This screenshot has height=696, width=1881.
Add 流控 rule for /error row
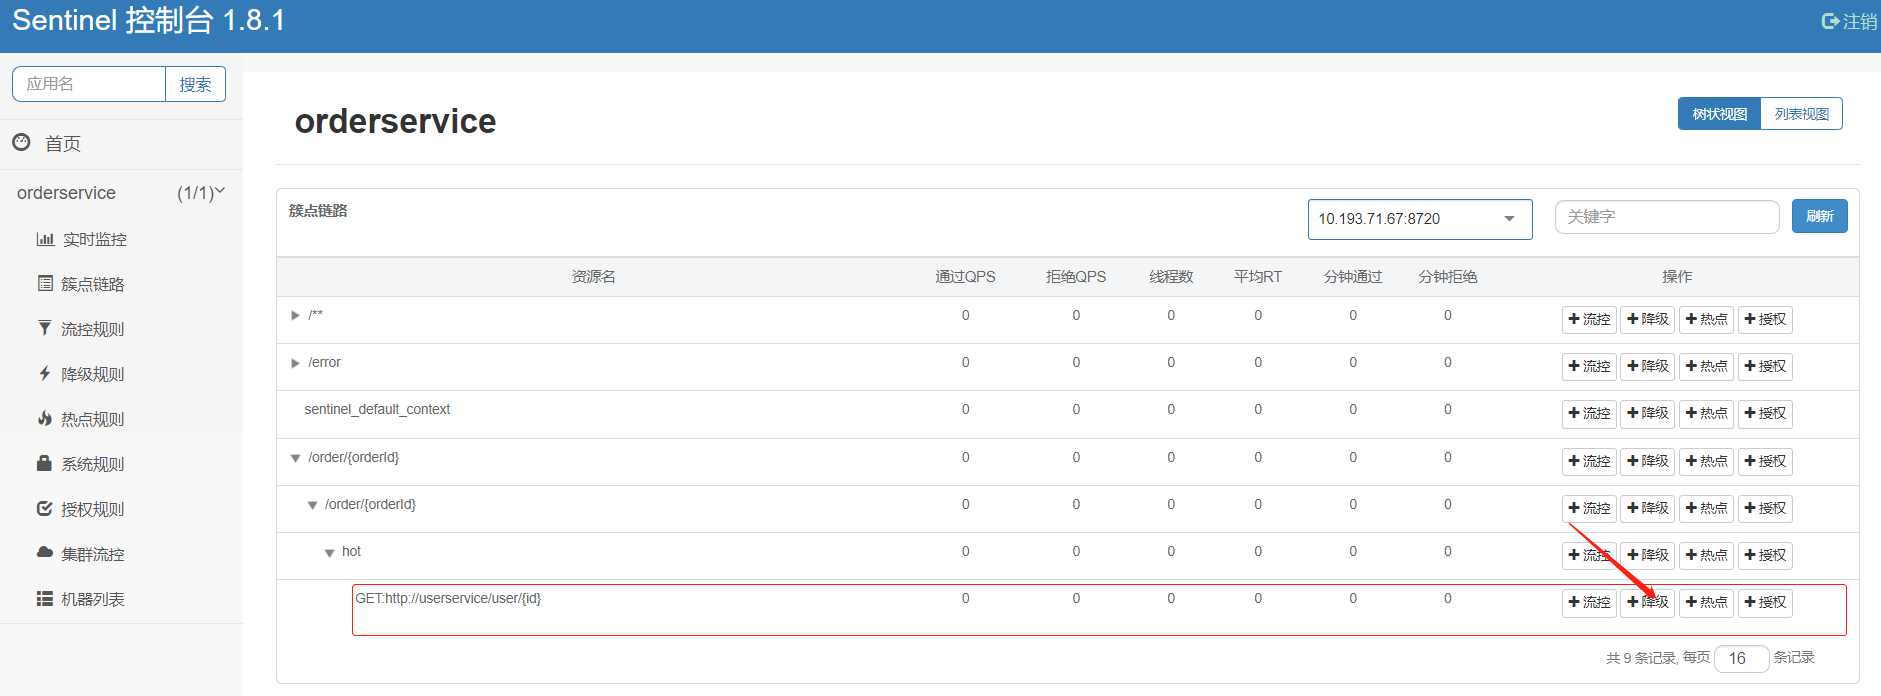(x=1589, y=366)
